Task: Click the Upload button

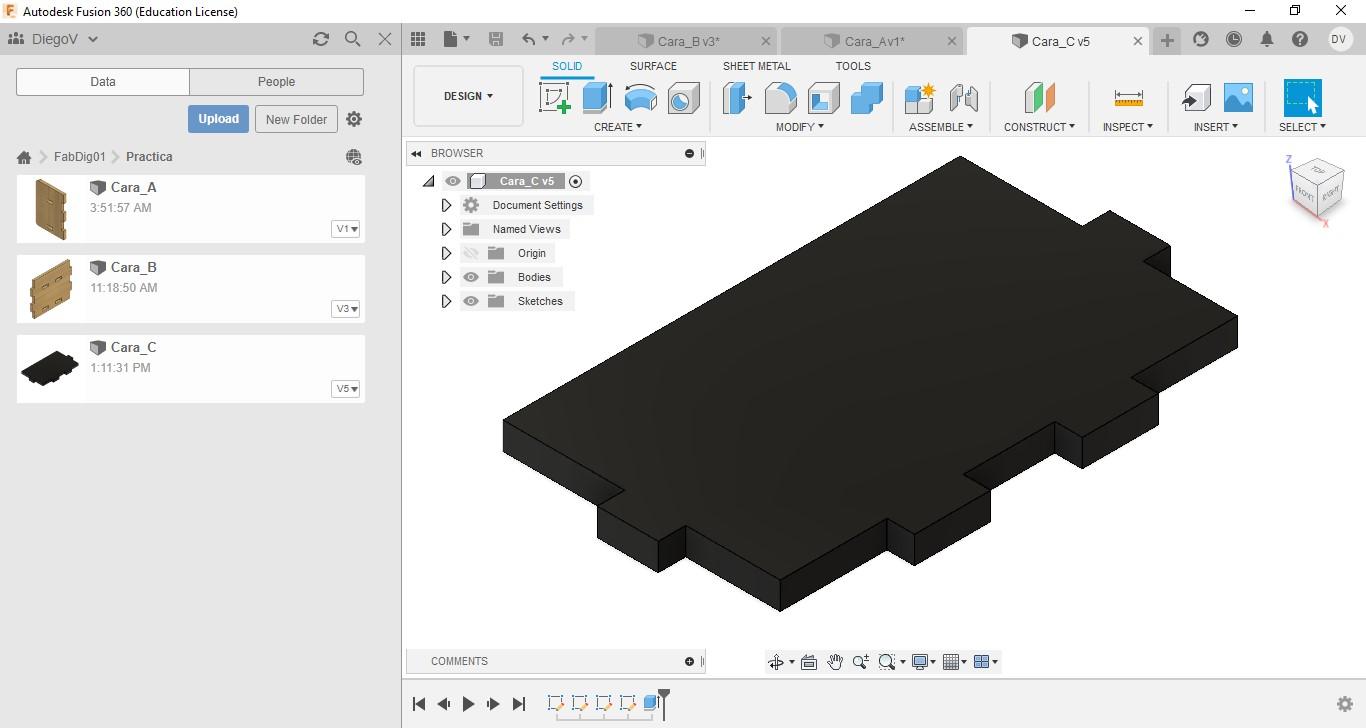Action: pyautogui.click(x=218, y=119)
